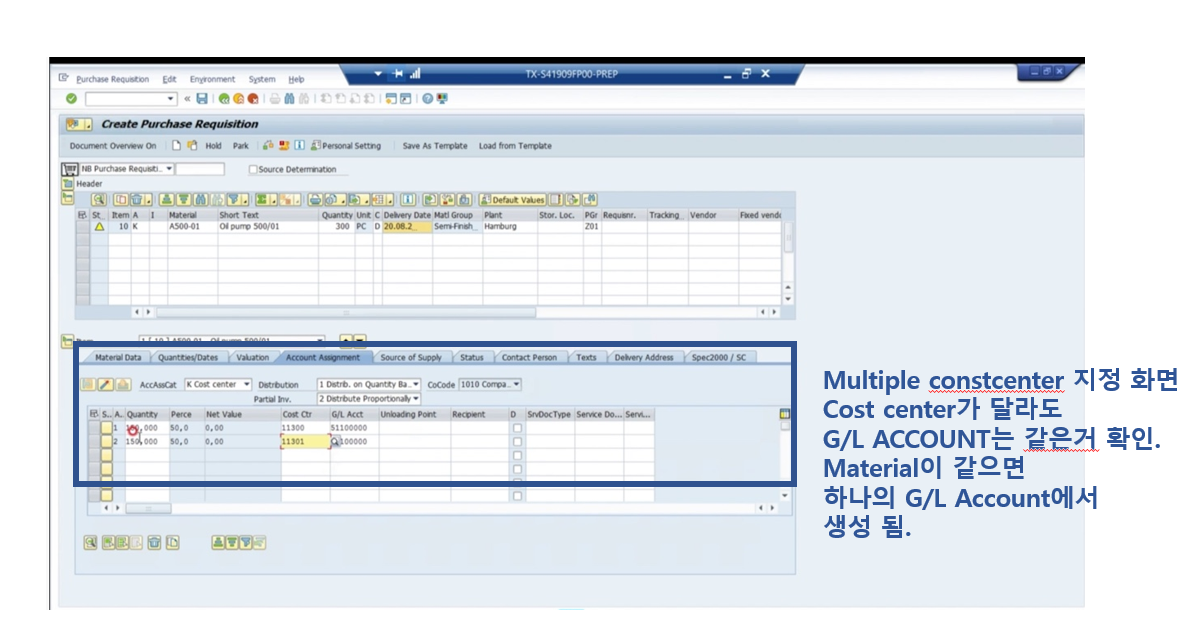Click the Customize Local Layout monitor icon
The width and height of the screenshot is (1197, 622).
[x=442, y=98]
